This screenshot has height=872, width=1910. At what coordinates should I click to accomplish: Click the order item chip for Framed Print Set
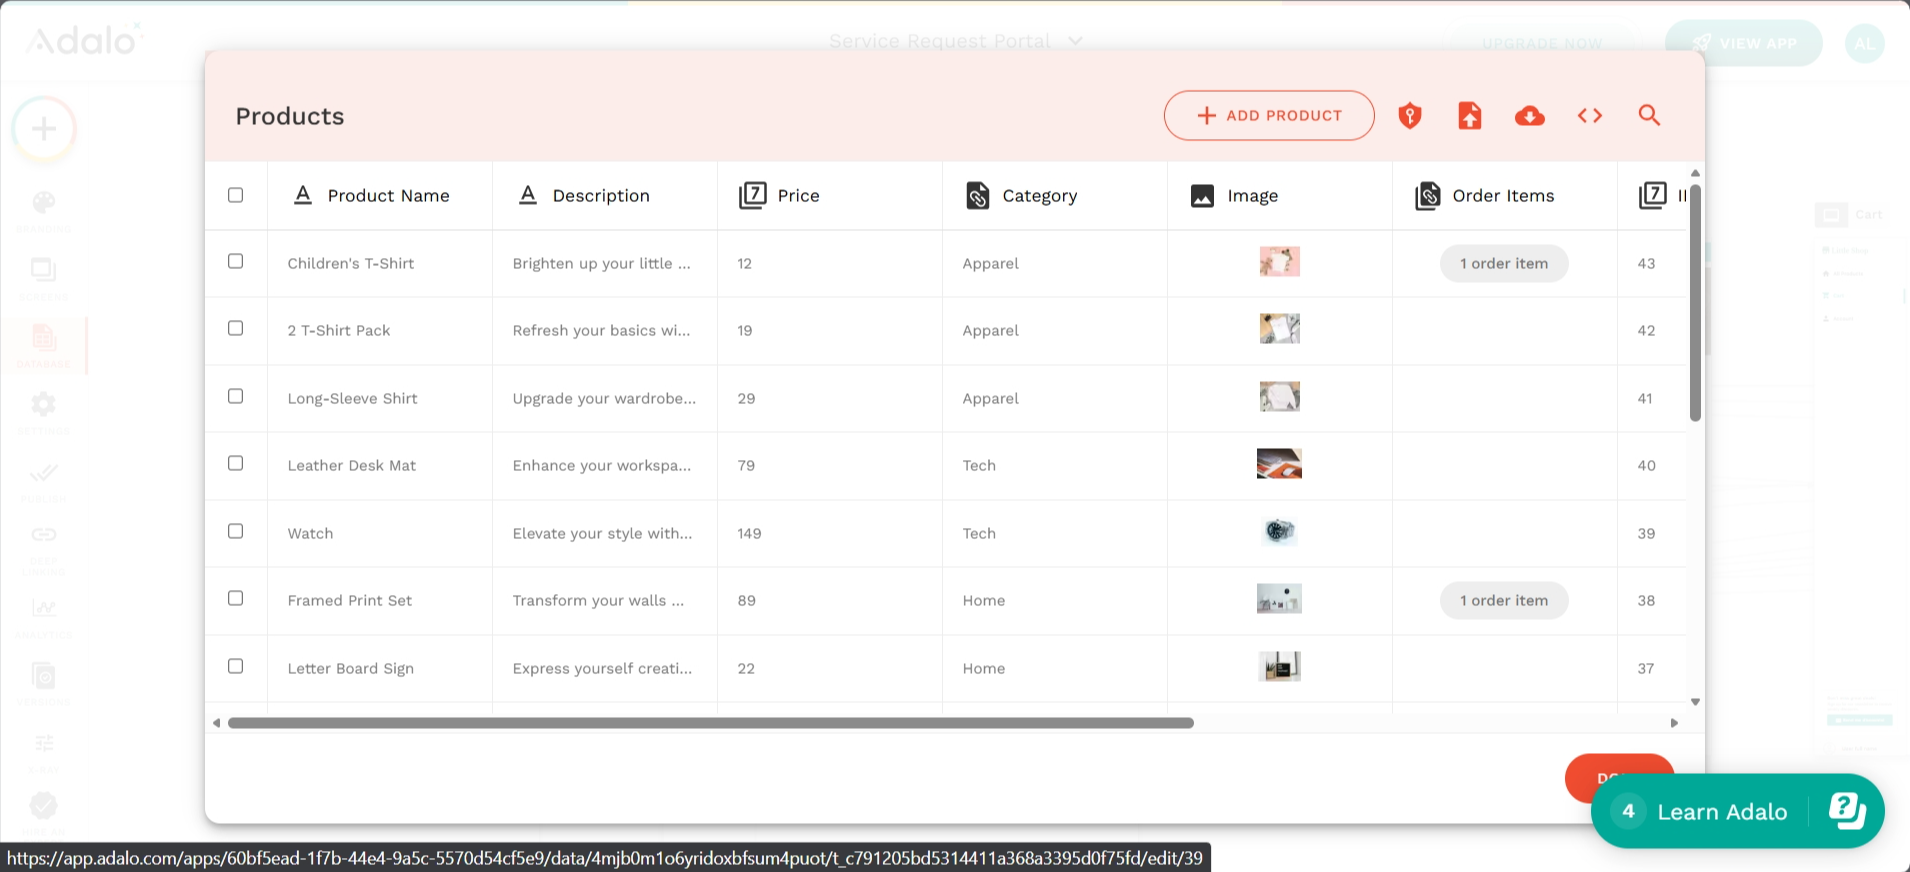click(1504, 601)
